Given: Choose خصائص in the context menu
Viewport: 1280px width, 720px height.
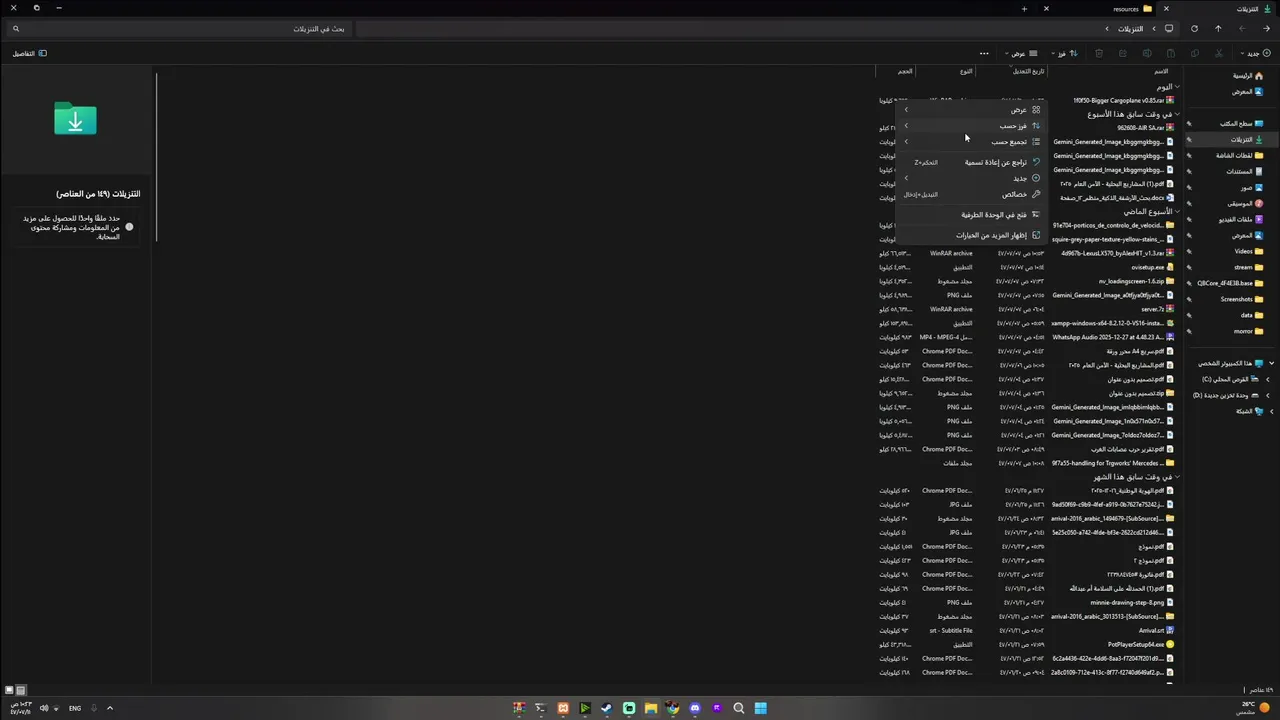Looking at the screenshot, I should click(972, 194).
